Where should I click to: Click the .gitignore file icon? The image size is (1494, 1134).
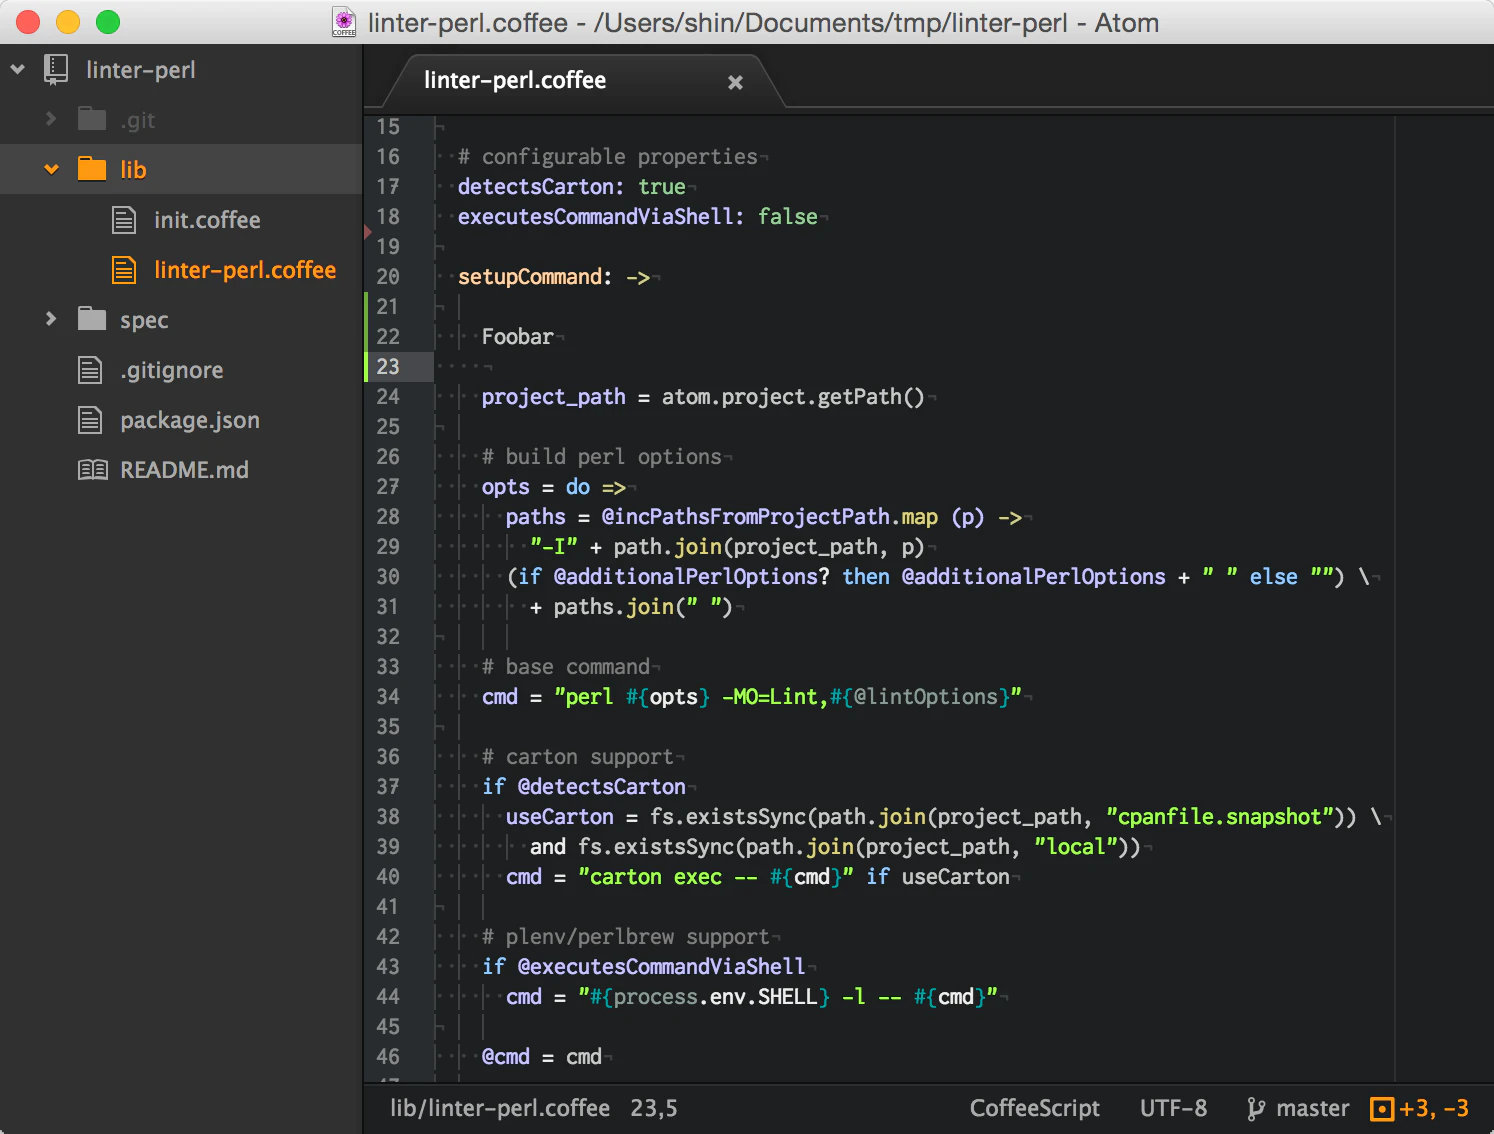[90, 370]
